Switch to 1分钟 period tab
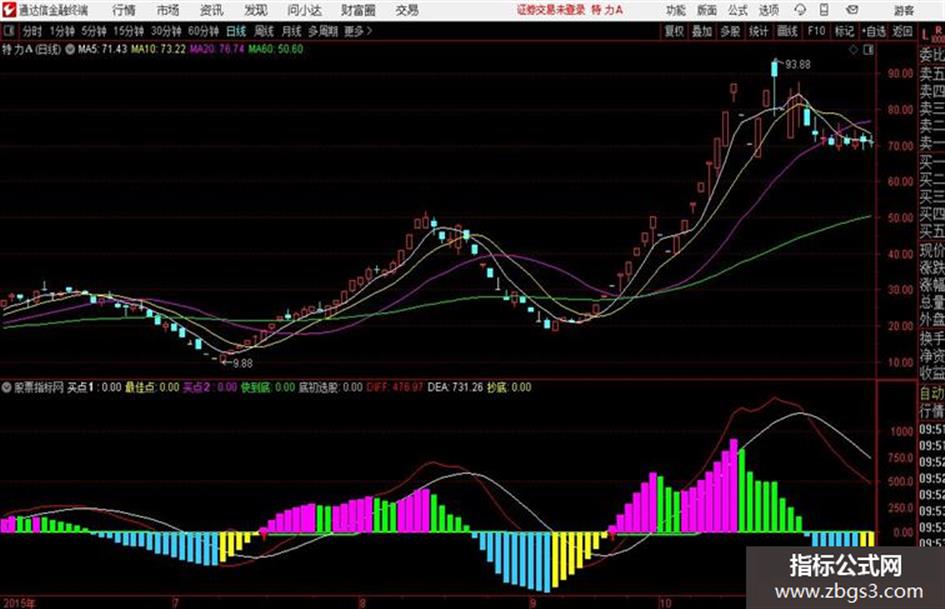Image resolution: width=945 pixels, height=609 pixels. 62,31
